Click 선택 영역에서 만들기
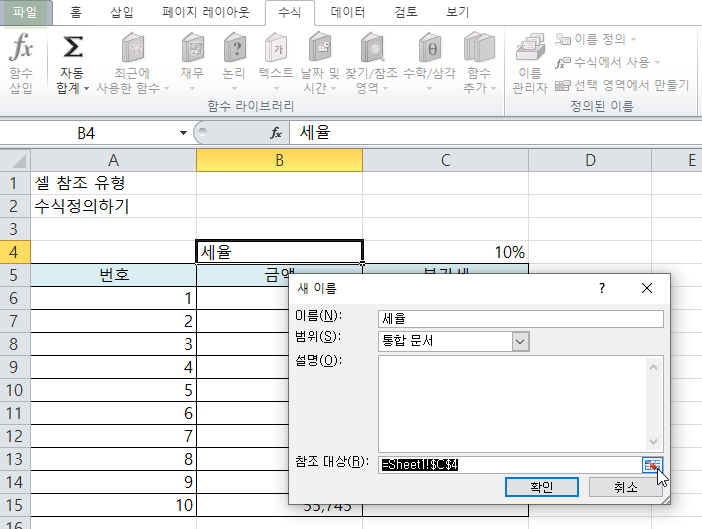 pos(622,85)
